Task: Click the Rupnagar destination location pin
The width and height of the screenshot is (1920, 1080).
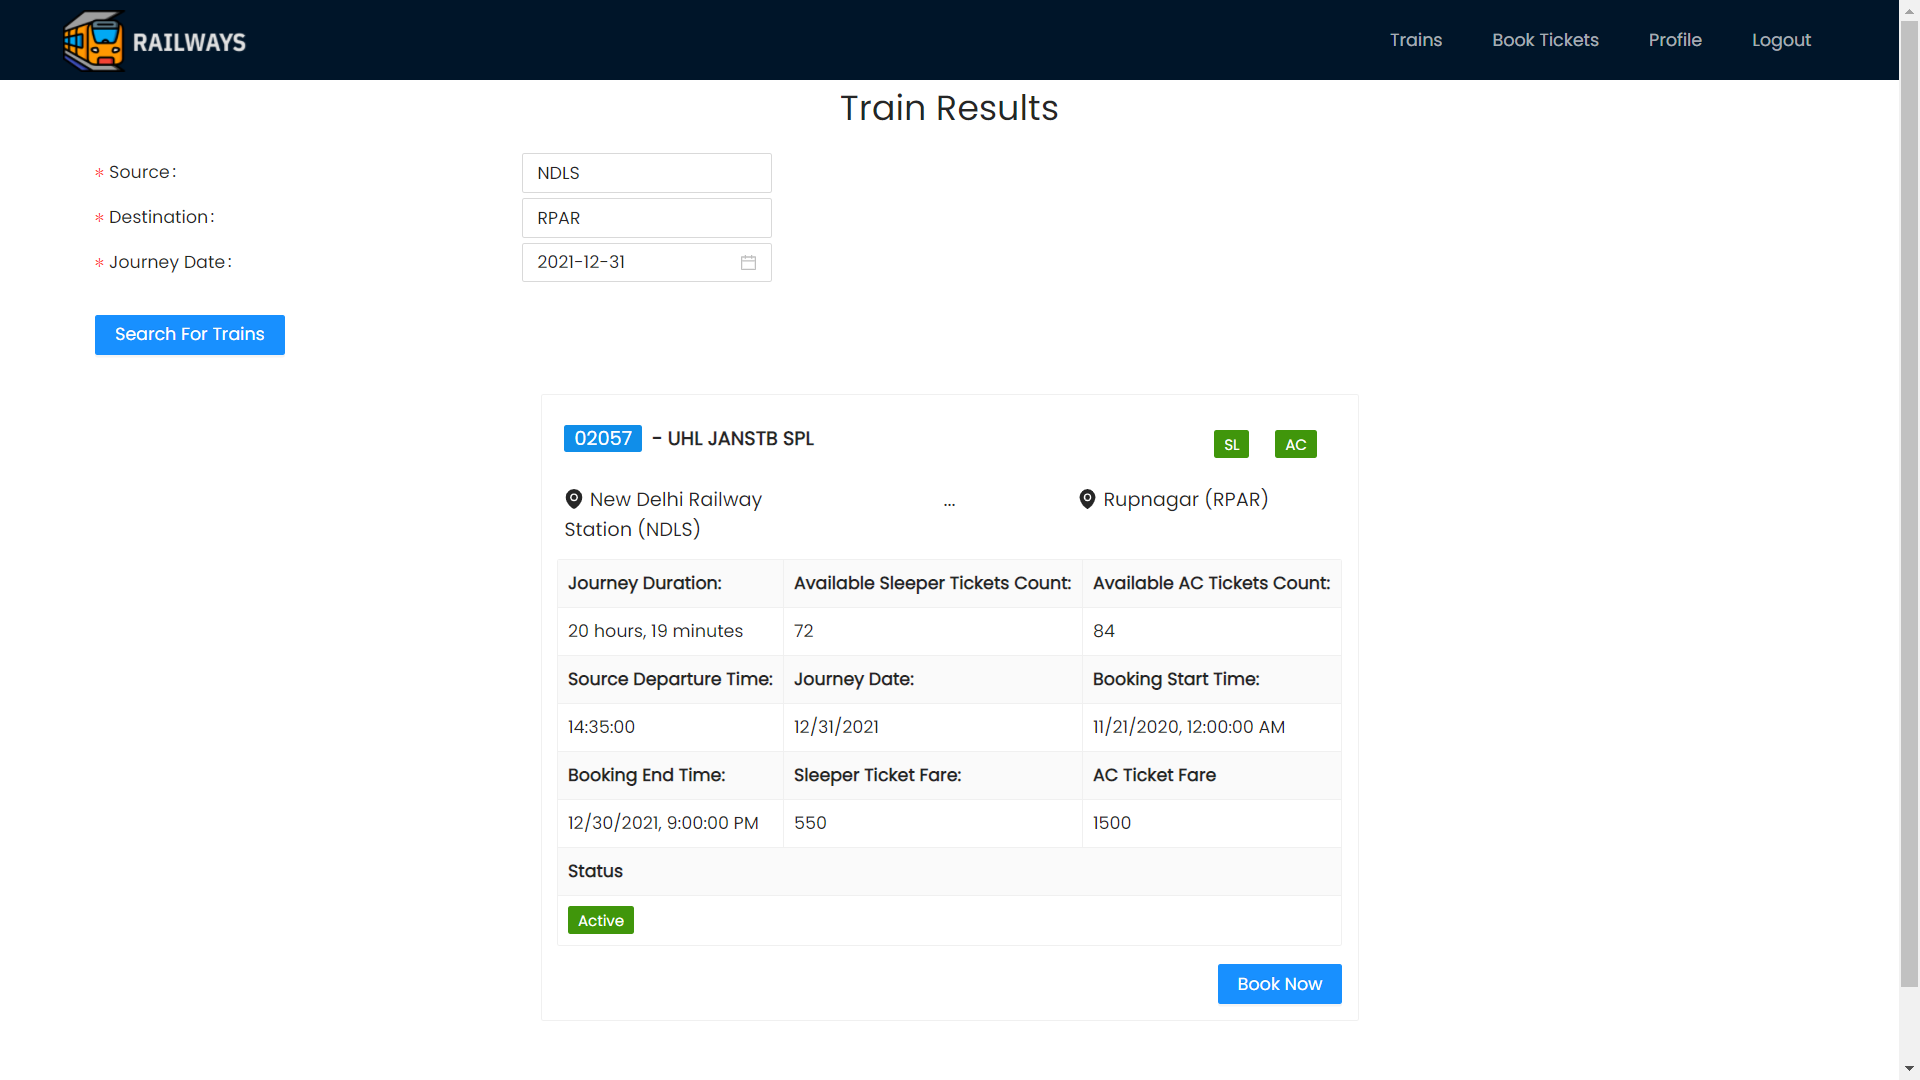Action: (1087, 499)
